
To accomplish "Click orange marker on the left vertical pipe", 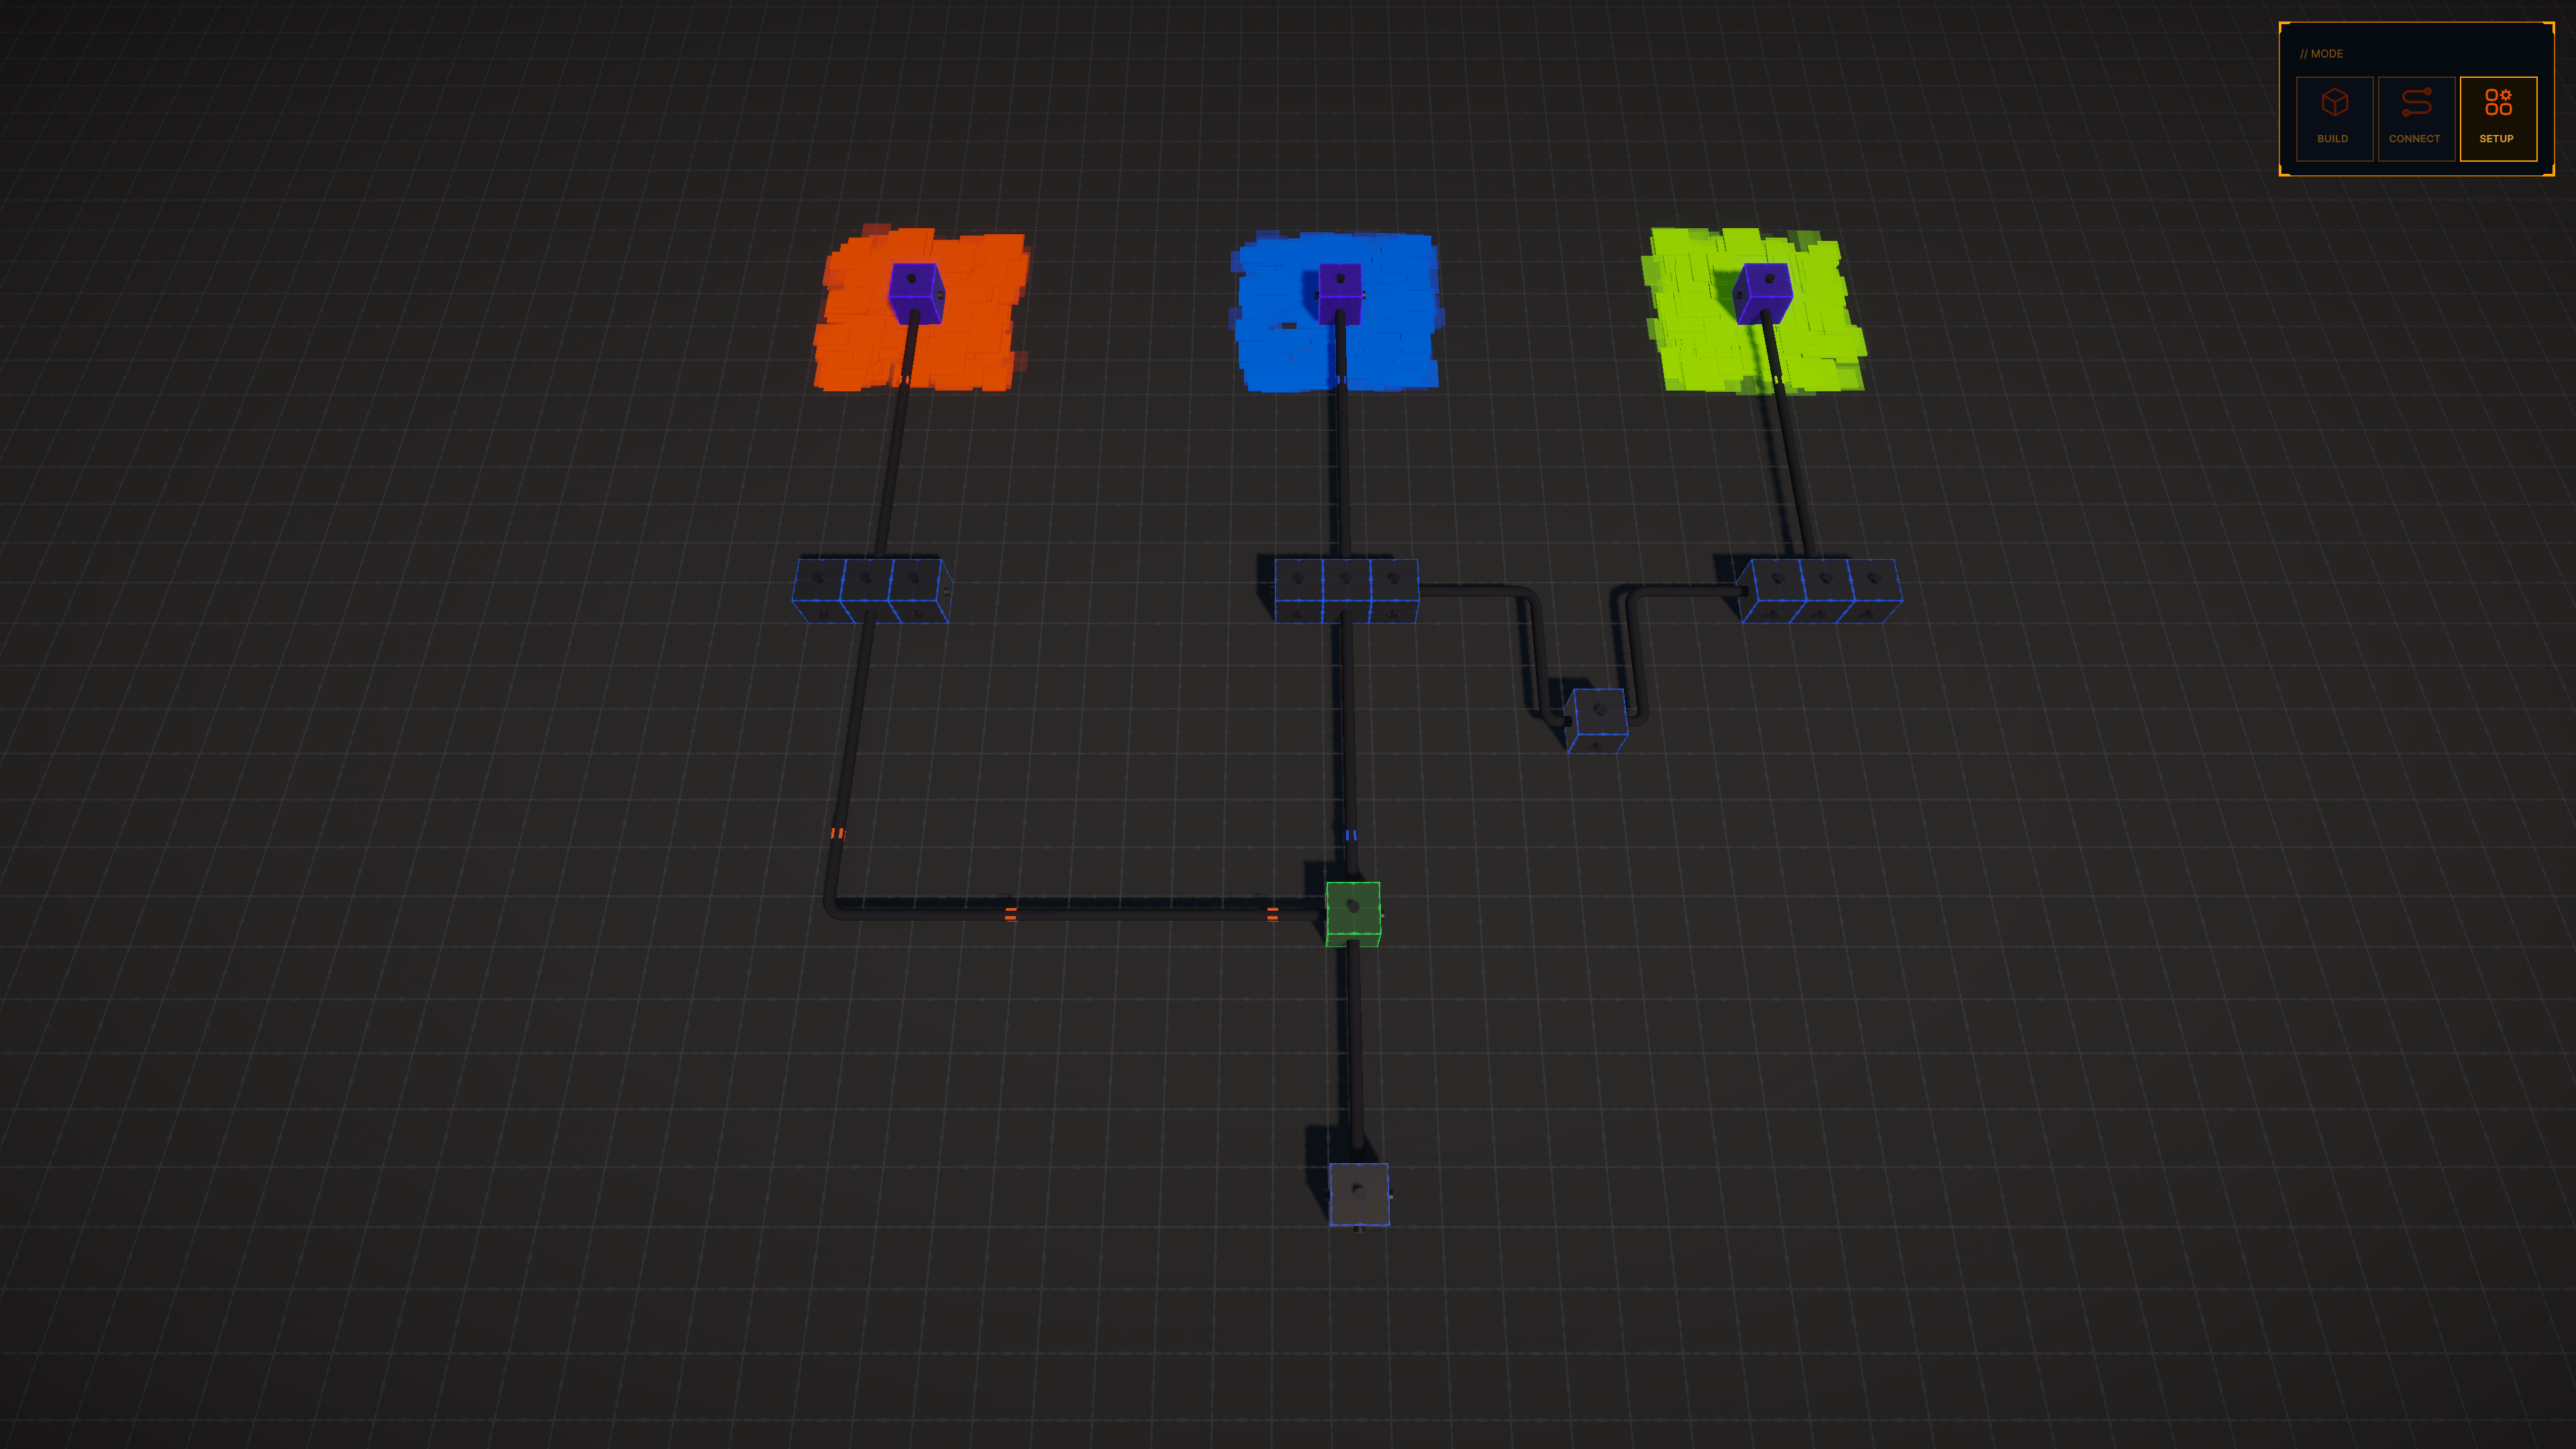I will 837,833.
